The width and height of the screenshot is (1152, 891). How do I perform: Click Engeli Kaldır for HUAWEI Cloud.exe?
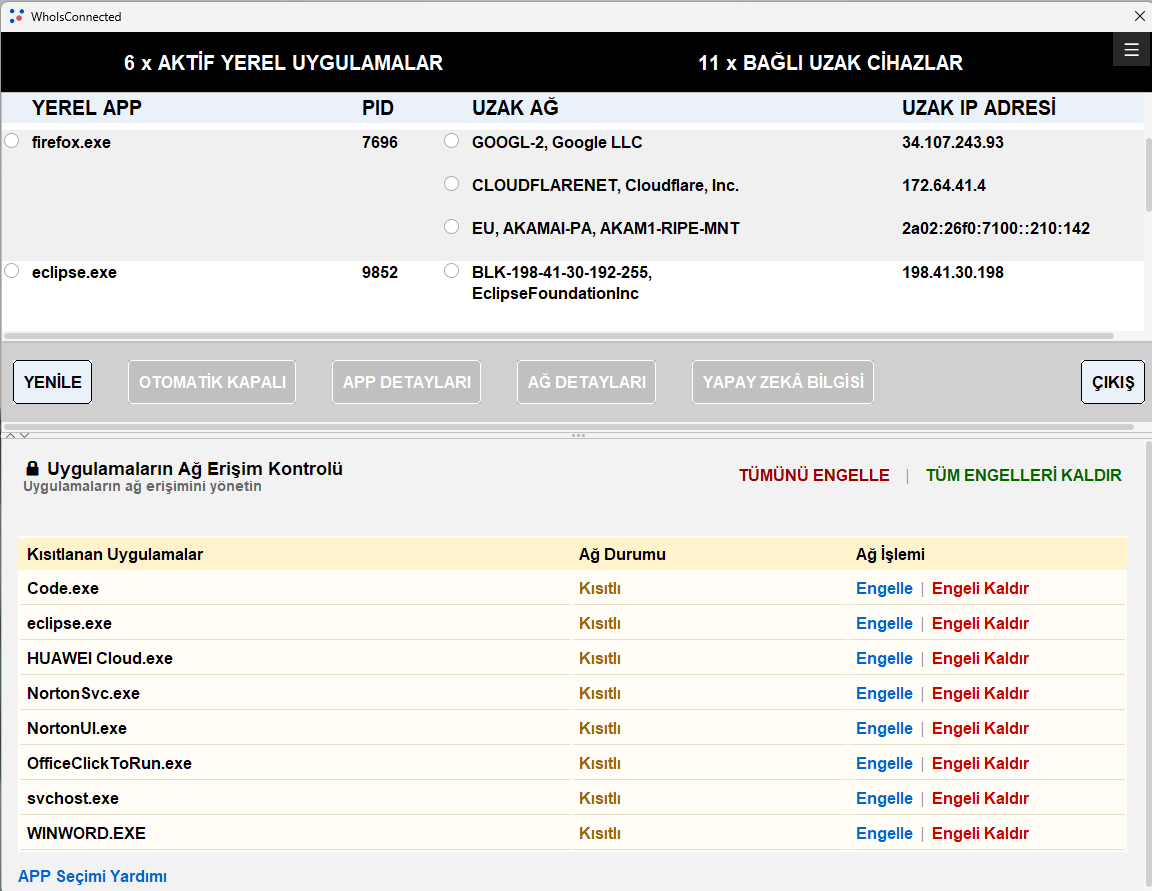[x=980, y=658]
